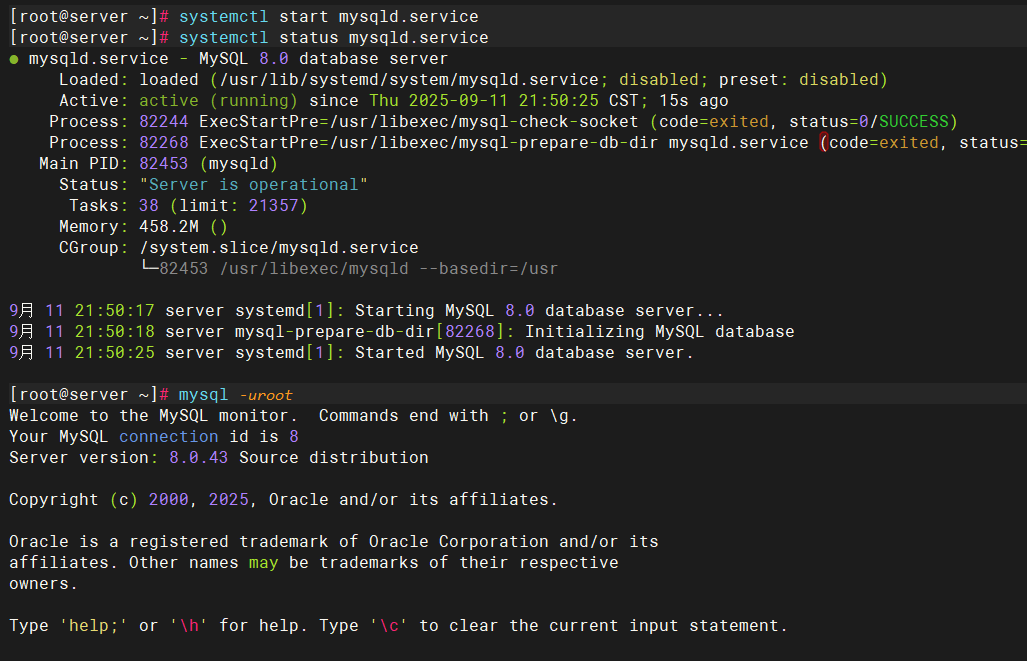
Task: Click the '15s ago' uptime text
Action: point(694,100)
